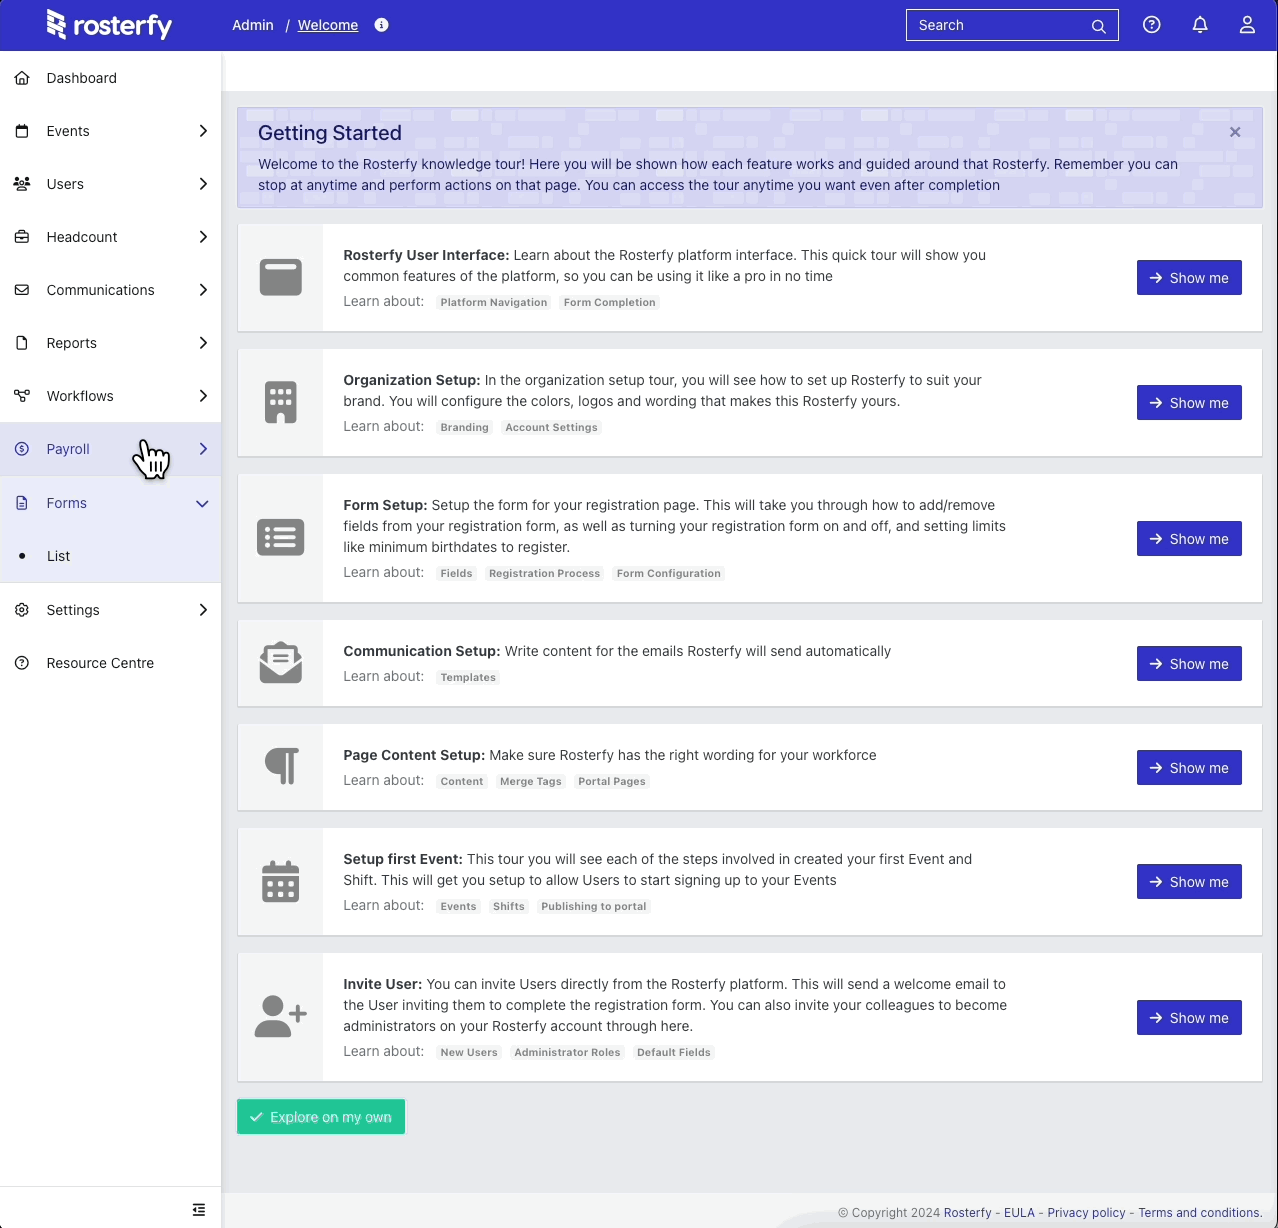The image size is (1278, 1228).
Task: Open the Privacy policy footer link
Action: (1086, 1213)
